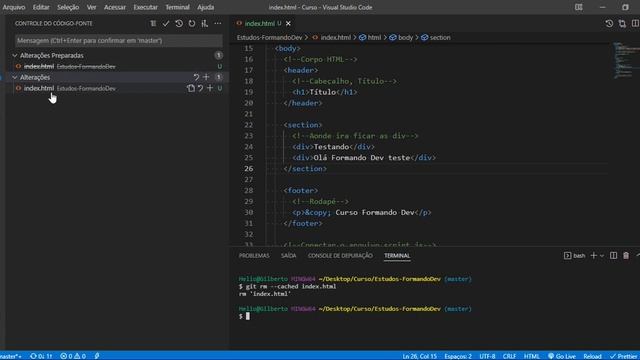Open the Acessar menu
Image resolution: width=640 pixels, height=360 pixels.
pos(115,7)
